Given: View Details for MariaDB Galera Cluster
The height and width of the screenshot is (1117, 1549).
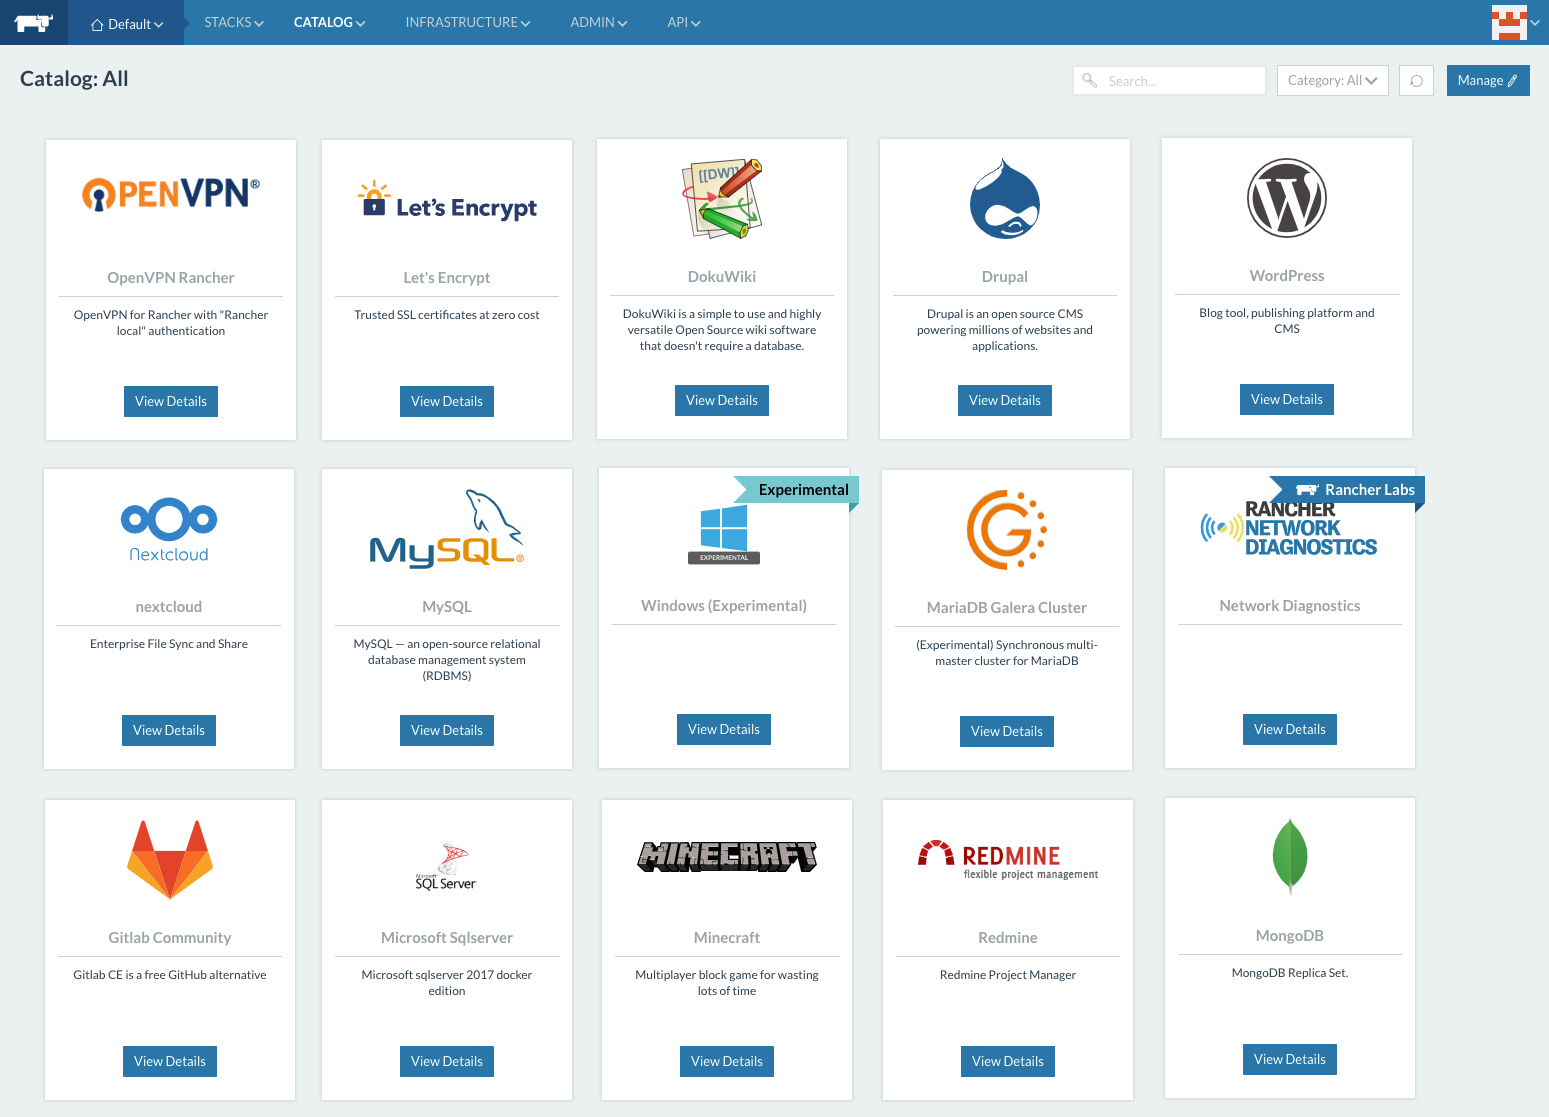Looking at the screenshot, I should click(1007, 731).
